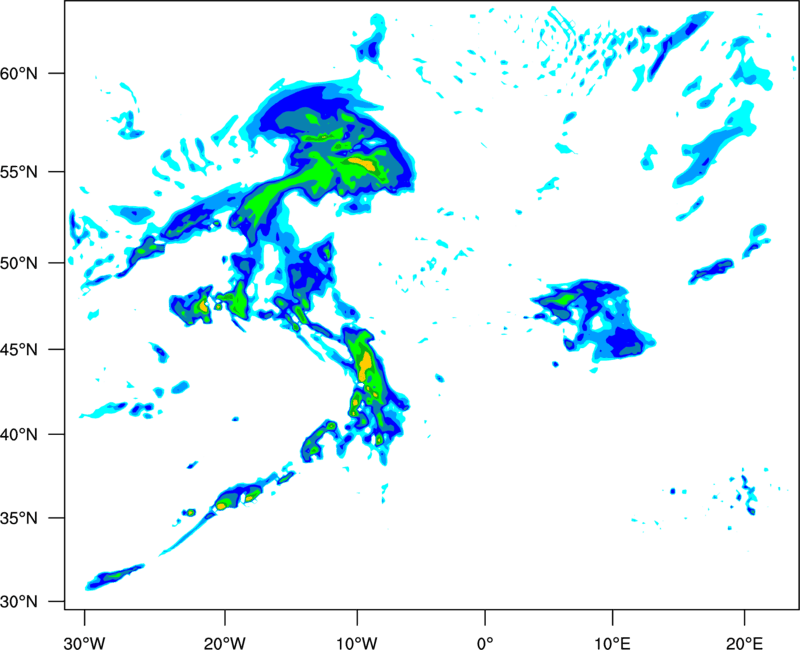Click the dark blue blob near 45°N 11°E

click(626, 342)
